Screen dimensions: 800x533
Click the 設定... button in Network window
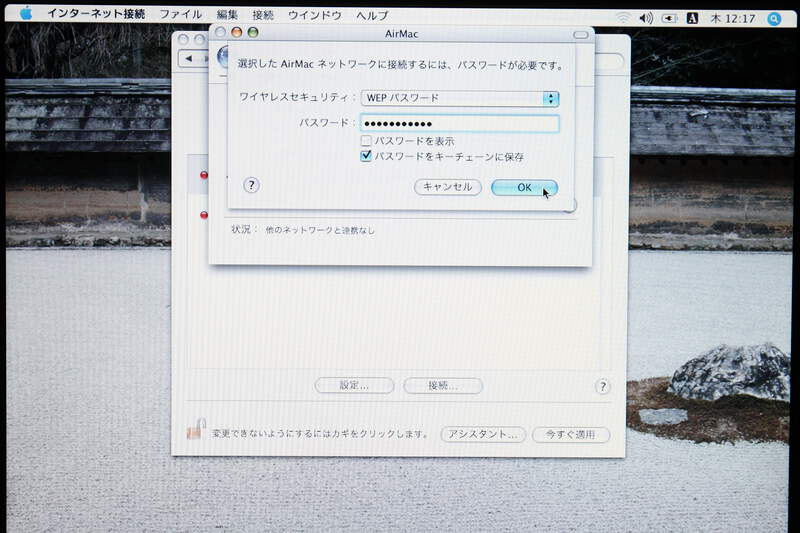click(355, 386)
